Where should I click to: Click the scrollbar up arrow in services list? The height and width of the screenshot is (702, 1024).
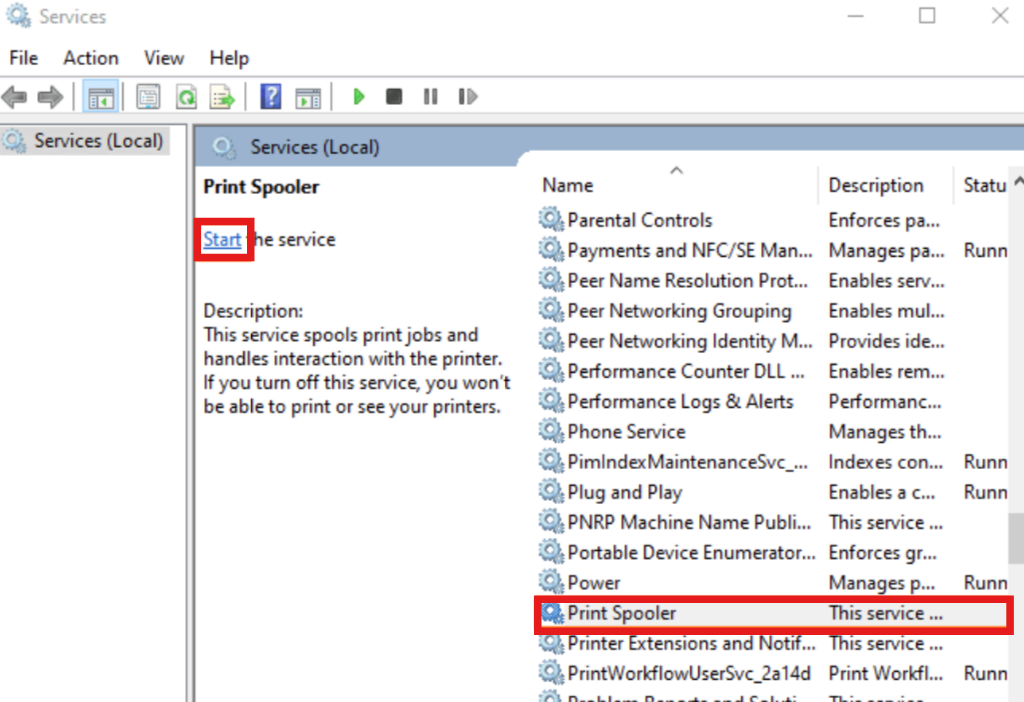coord(1017,181)
